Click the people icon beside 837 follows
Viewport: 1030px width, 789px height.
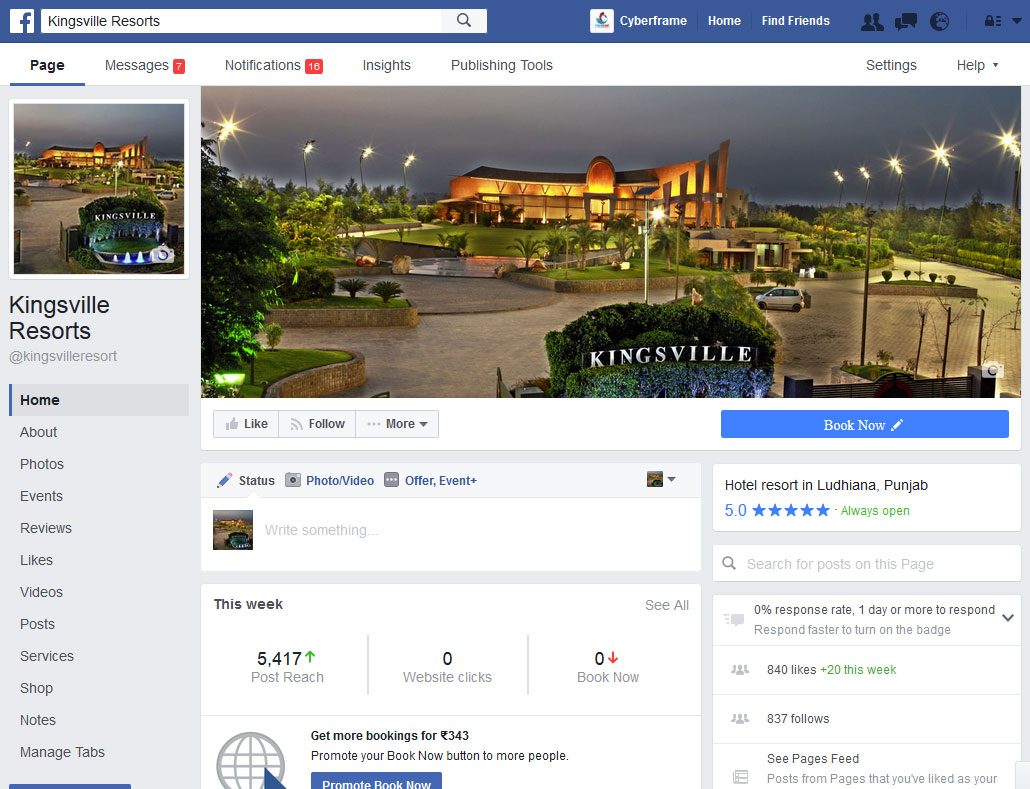point(740,719)
